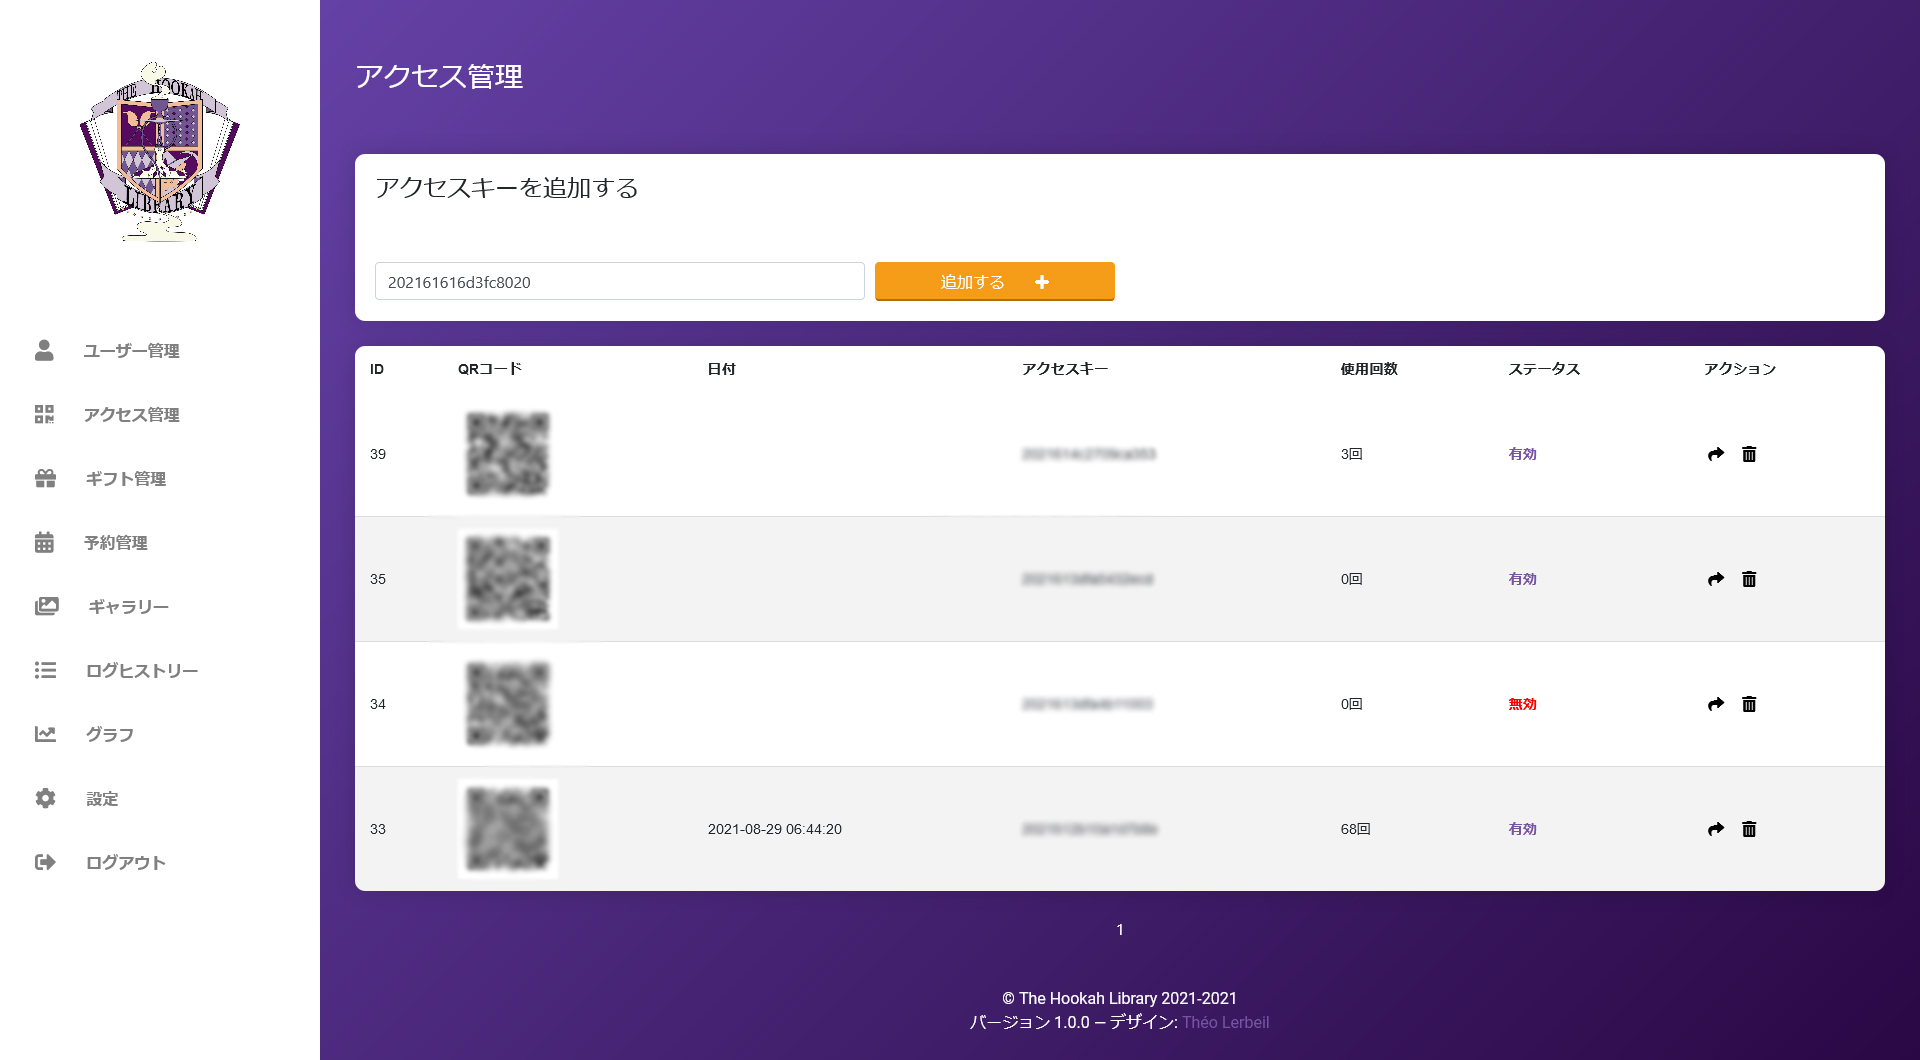
Task: Open ギフト管理 in the sidebar
Action: (125, 479)
